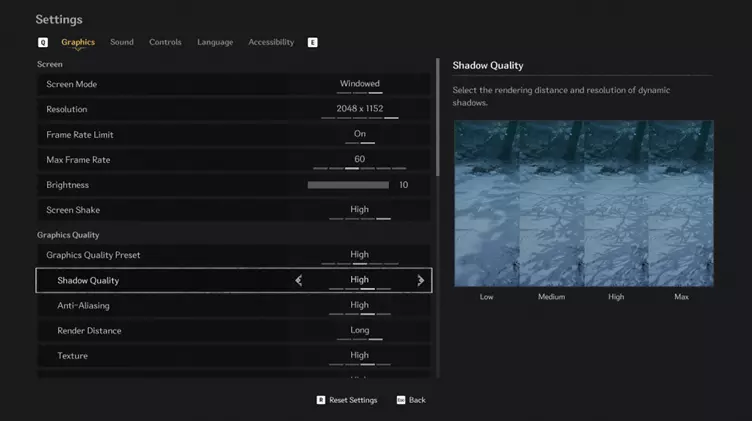
Task: Click left arrow on Shadow Quality
Action: pos(298,281)
